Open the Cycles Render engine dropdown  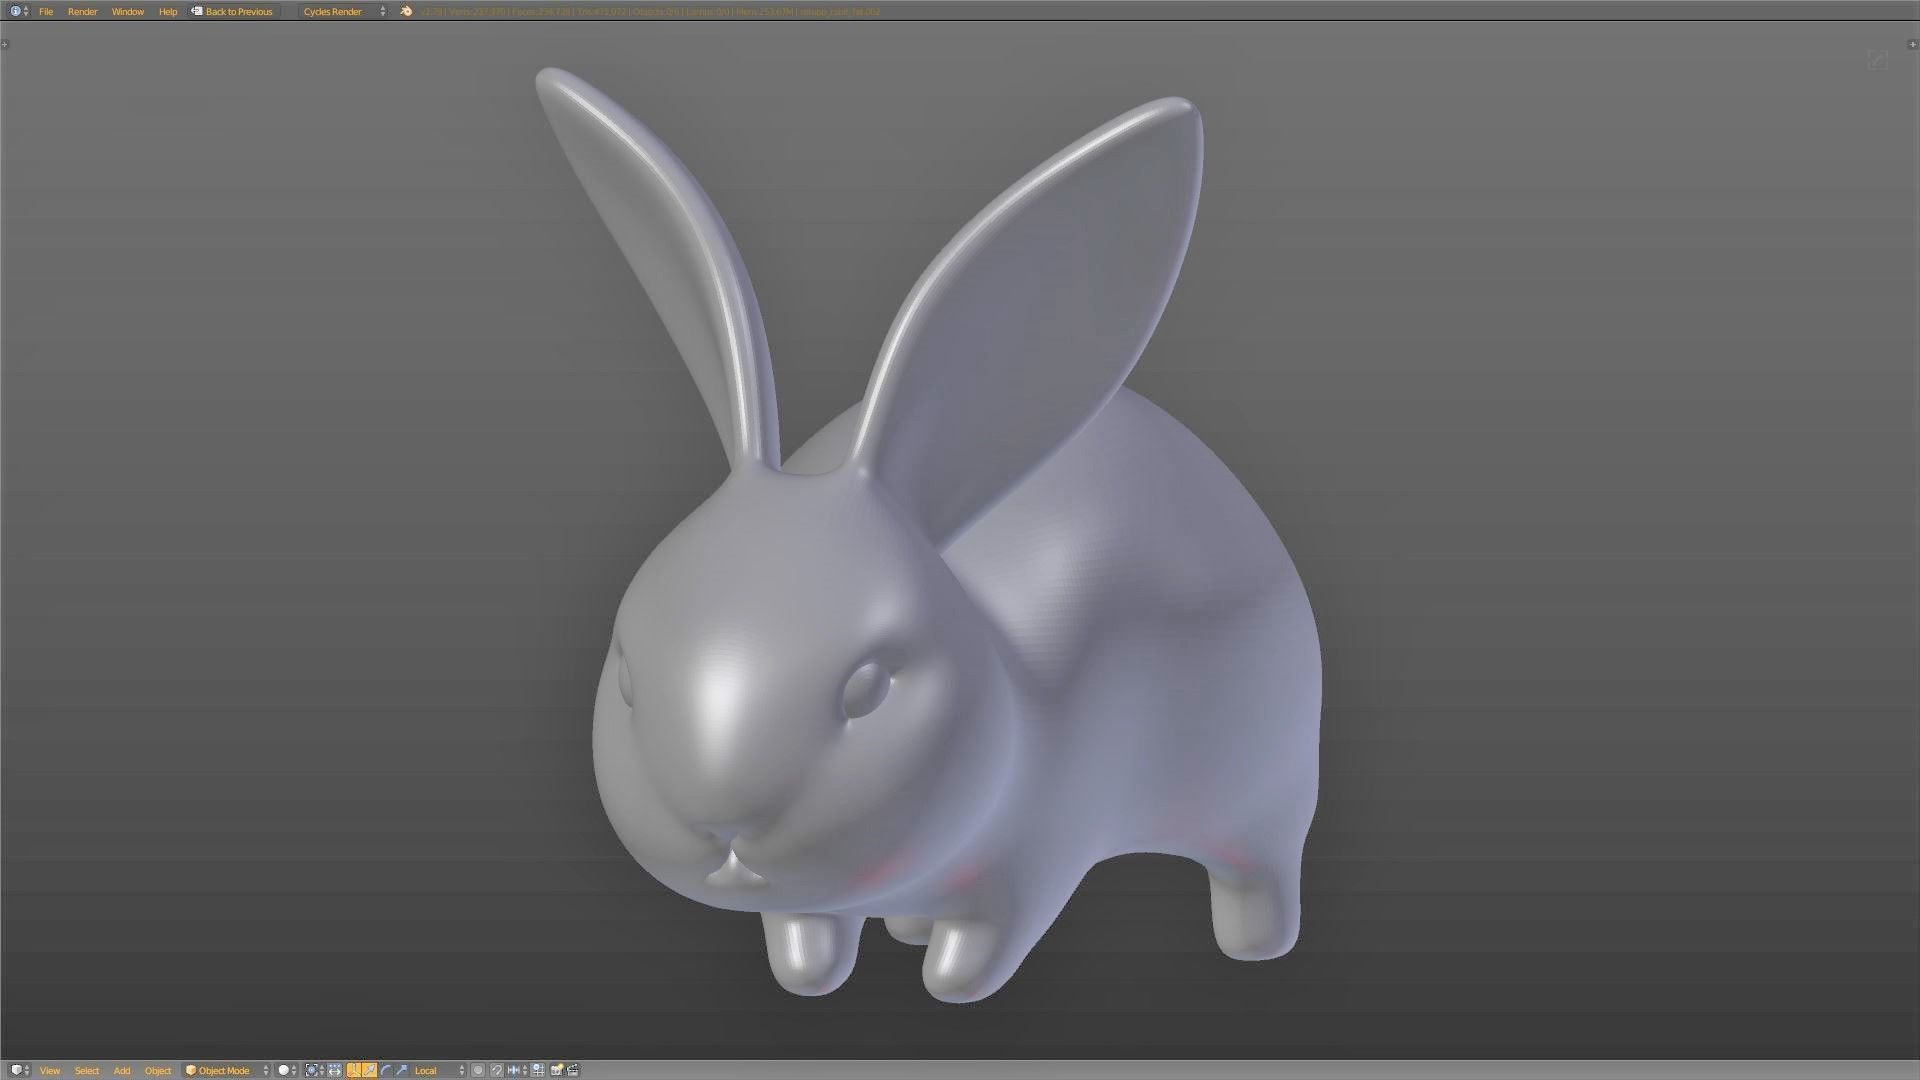tap(344, 11)
